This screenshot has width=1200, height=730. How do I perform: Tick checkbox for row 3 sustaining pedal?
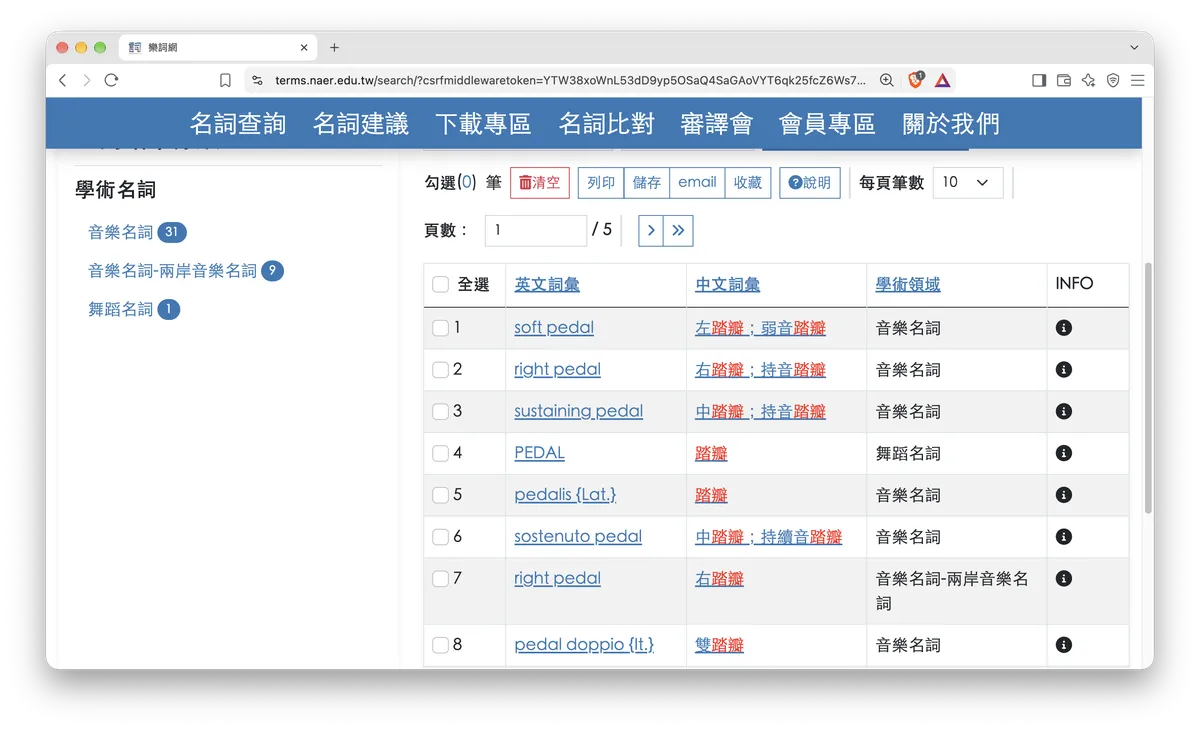(440, 411)
